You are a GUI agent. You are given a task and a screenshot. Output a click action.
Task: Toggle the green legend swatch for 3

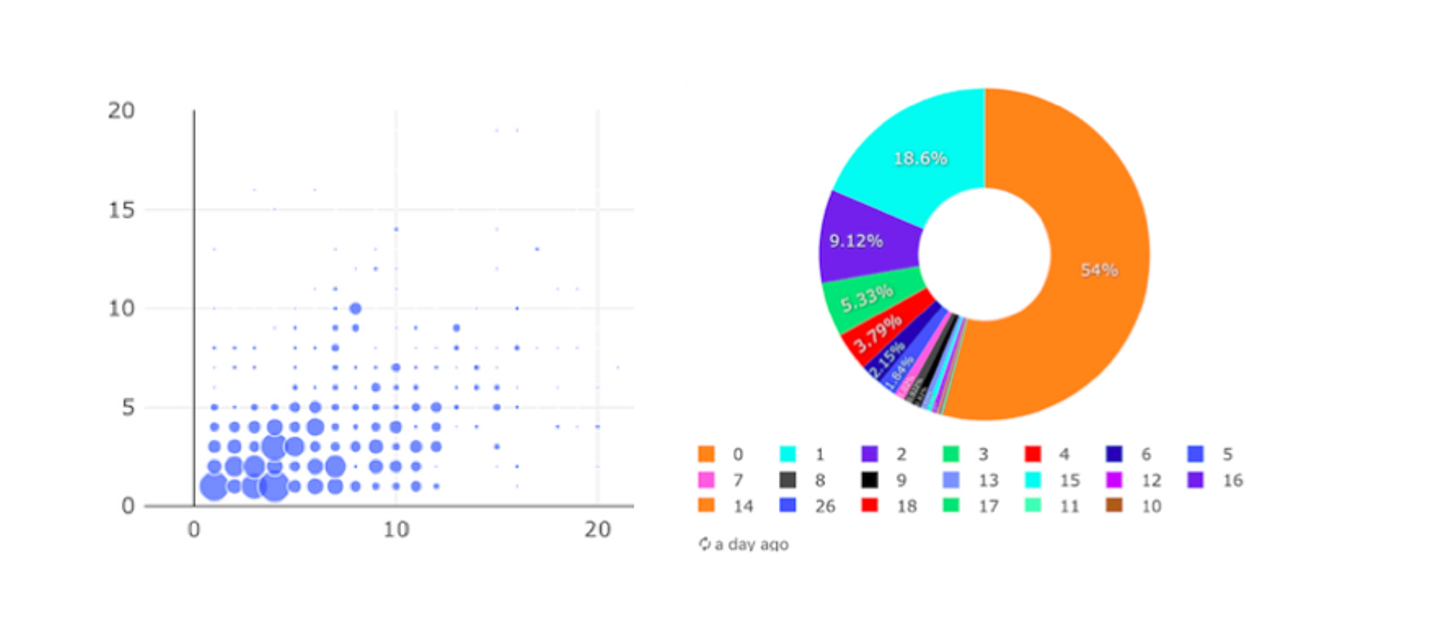952,454
